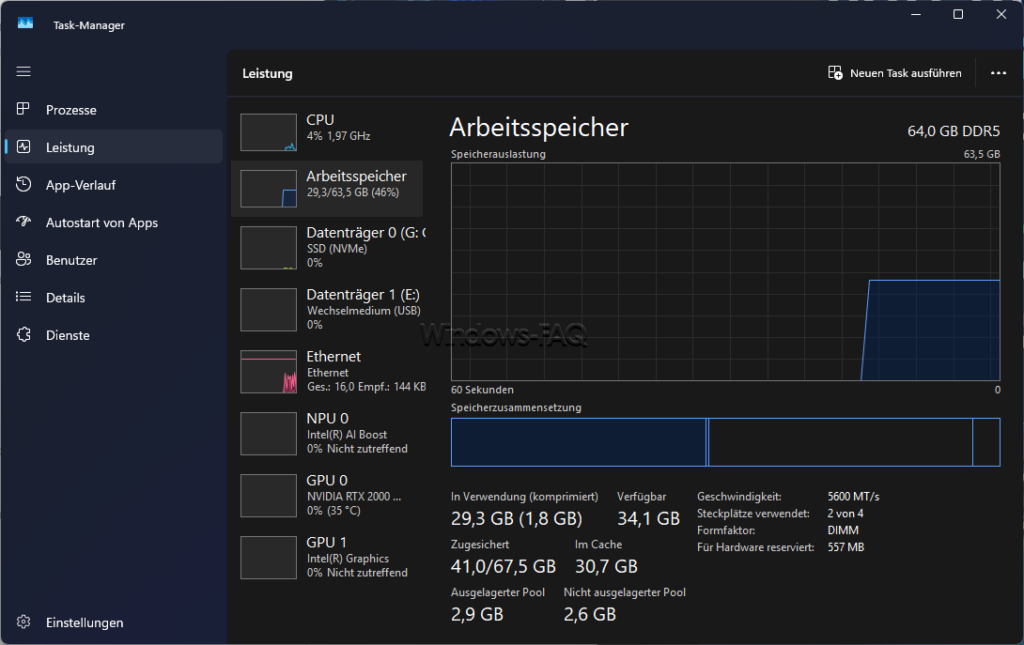
Task: Select the GPU 1 mini graph thumbnail
Action: coord(268,558)
